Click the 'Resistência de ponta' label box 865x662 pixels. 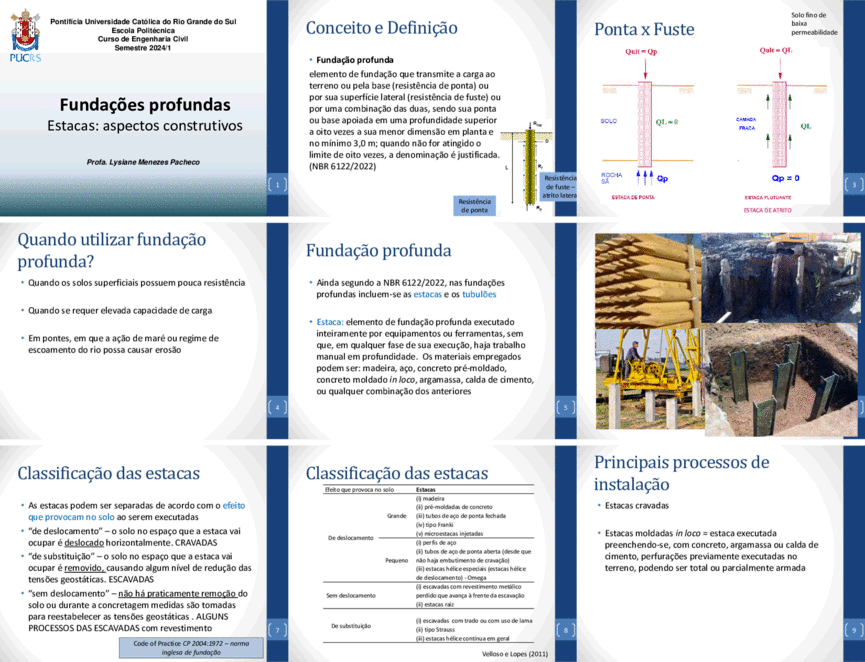(474, 206)
